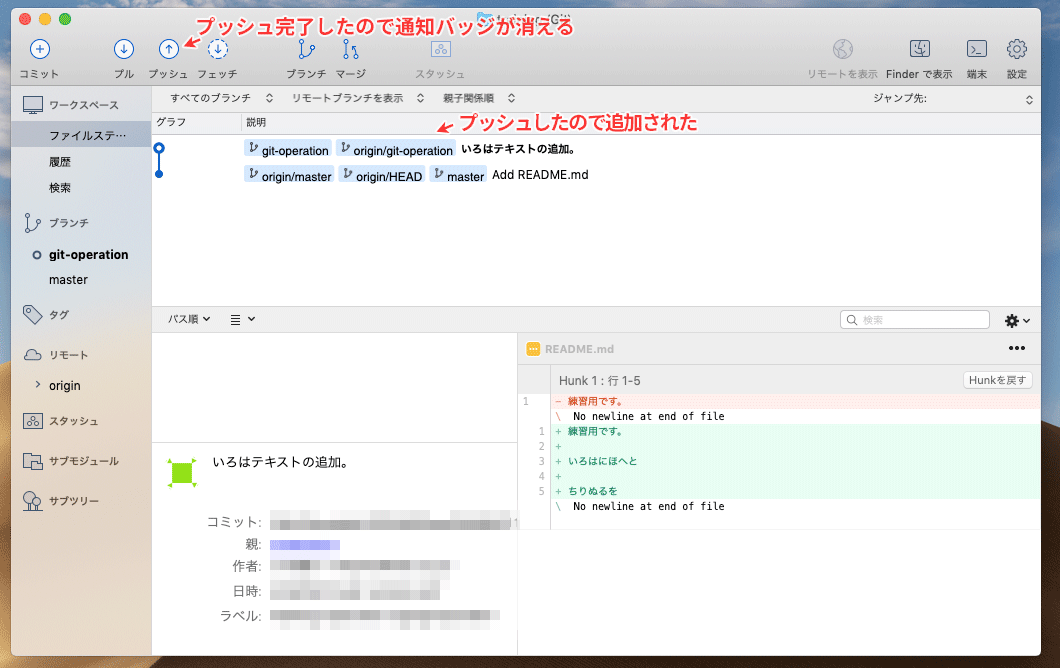Open the diff options gear dropdown
The width and height of the screenshot is (1060, 668).
tap(1017, 320)
